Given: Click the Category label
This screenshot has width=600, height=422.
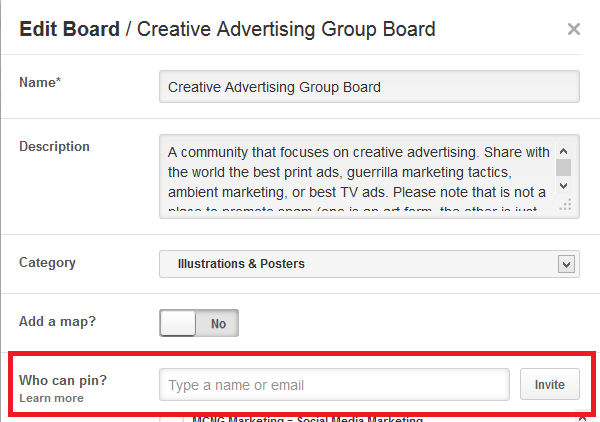Looking at the screenshot, I should (47, 263).
